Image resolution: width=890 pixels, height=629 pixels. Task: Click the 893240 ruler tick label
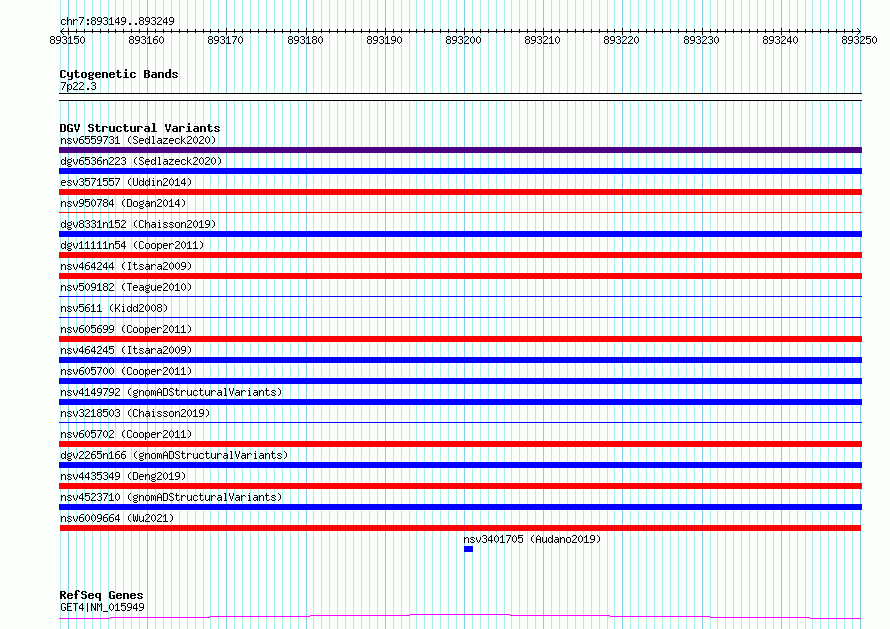(x=780, y=40)
